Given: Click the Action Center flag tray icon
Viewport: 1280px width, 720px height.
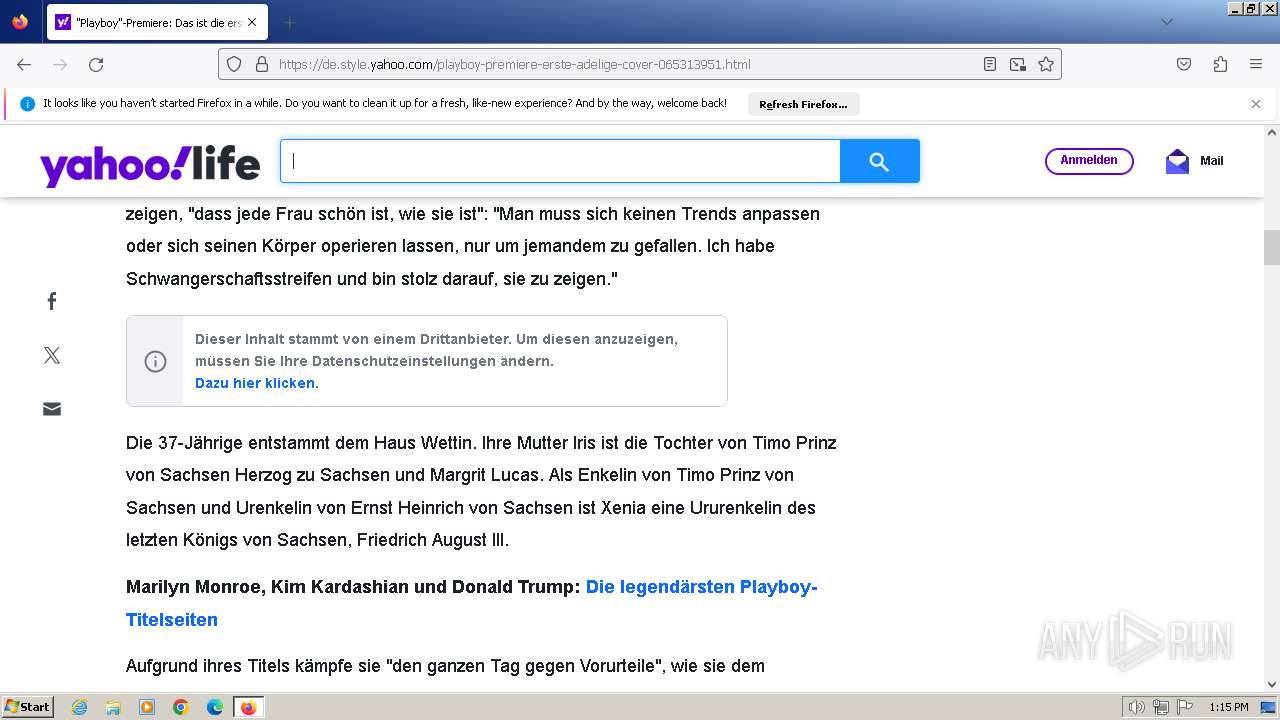Looking at the screenshot, I should pyautogui.click(x=1185, y=707).
